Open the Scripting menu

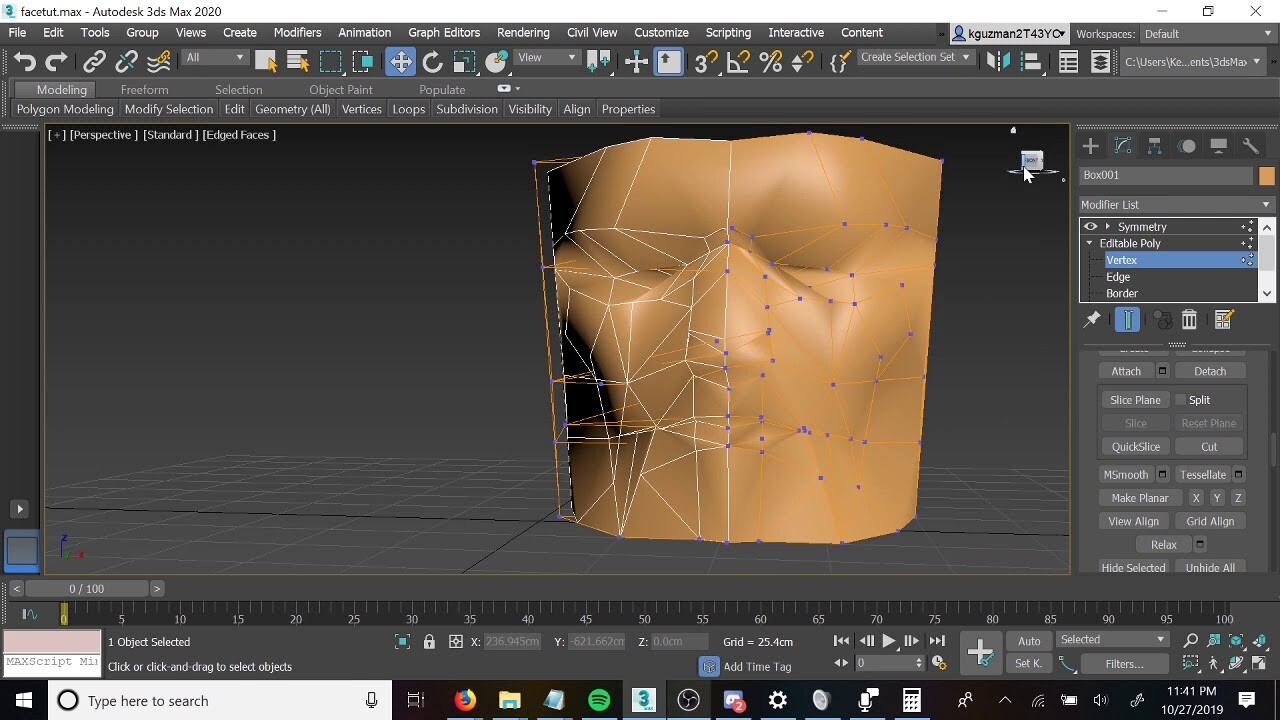coord(728,33)
